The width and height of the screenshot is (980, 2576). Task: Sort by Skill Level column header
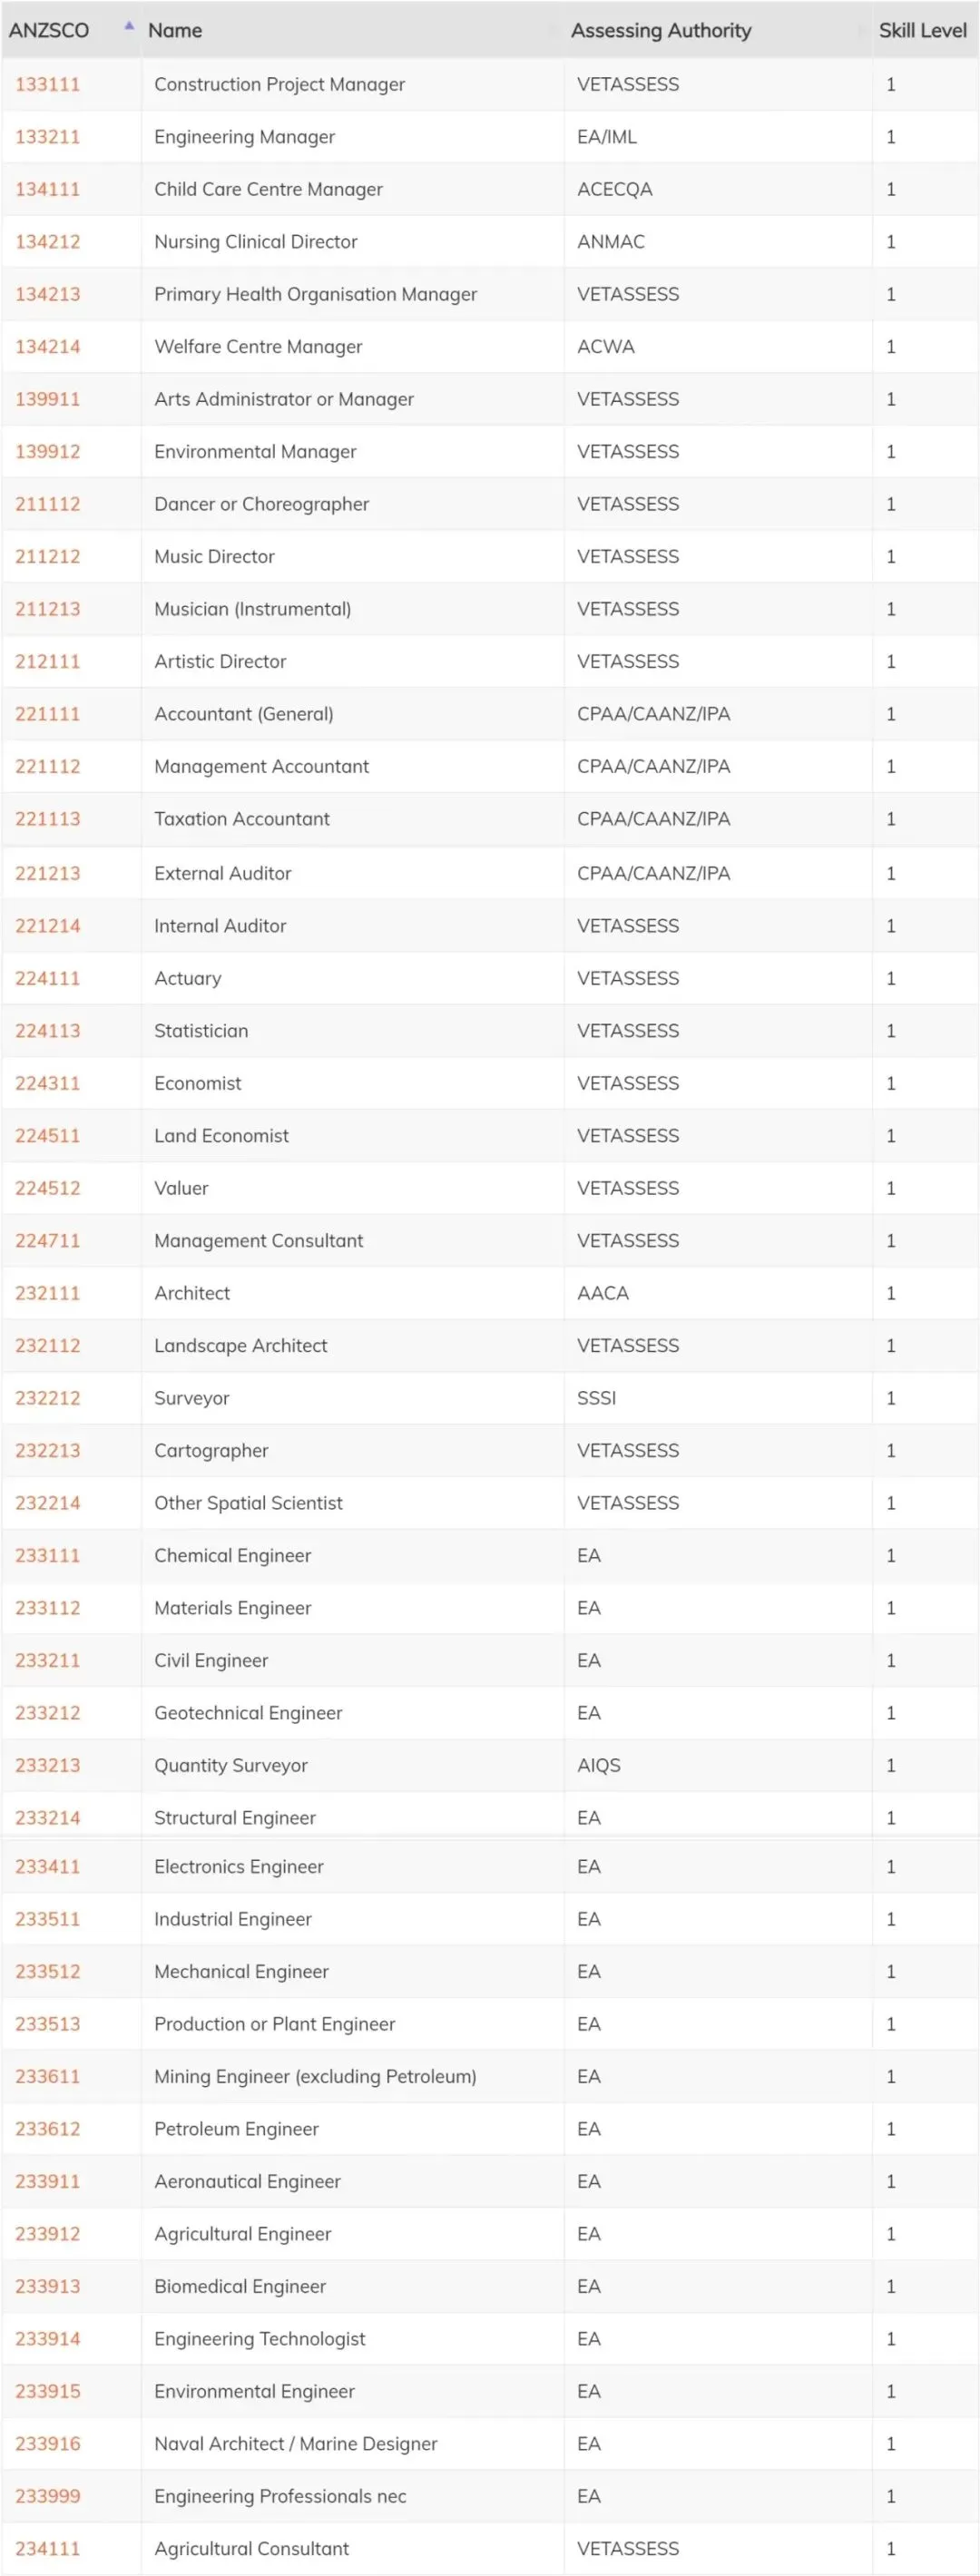click(x=922, y=31)
